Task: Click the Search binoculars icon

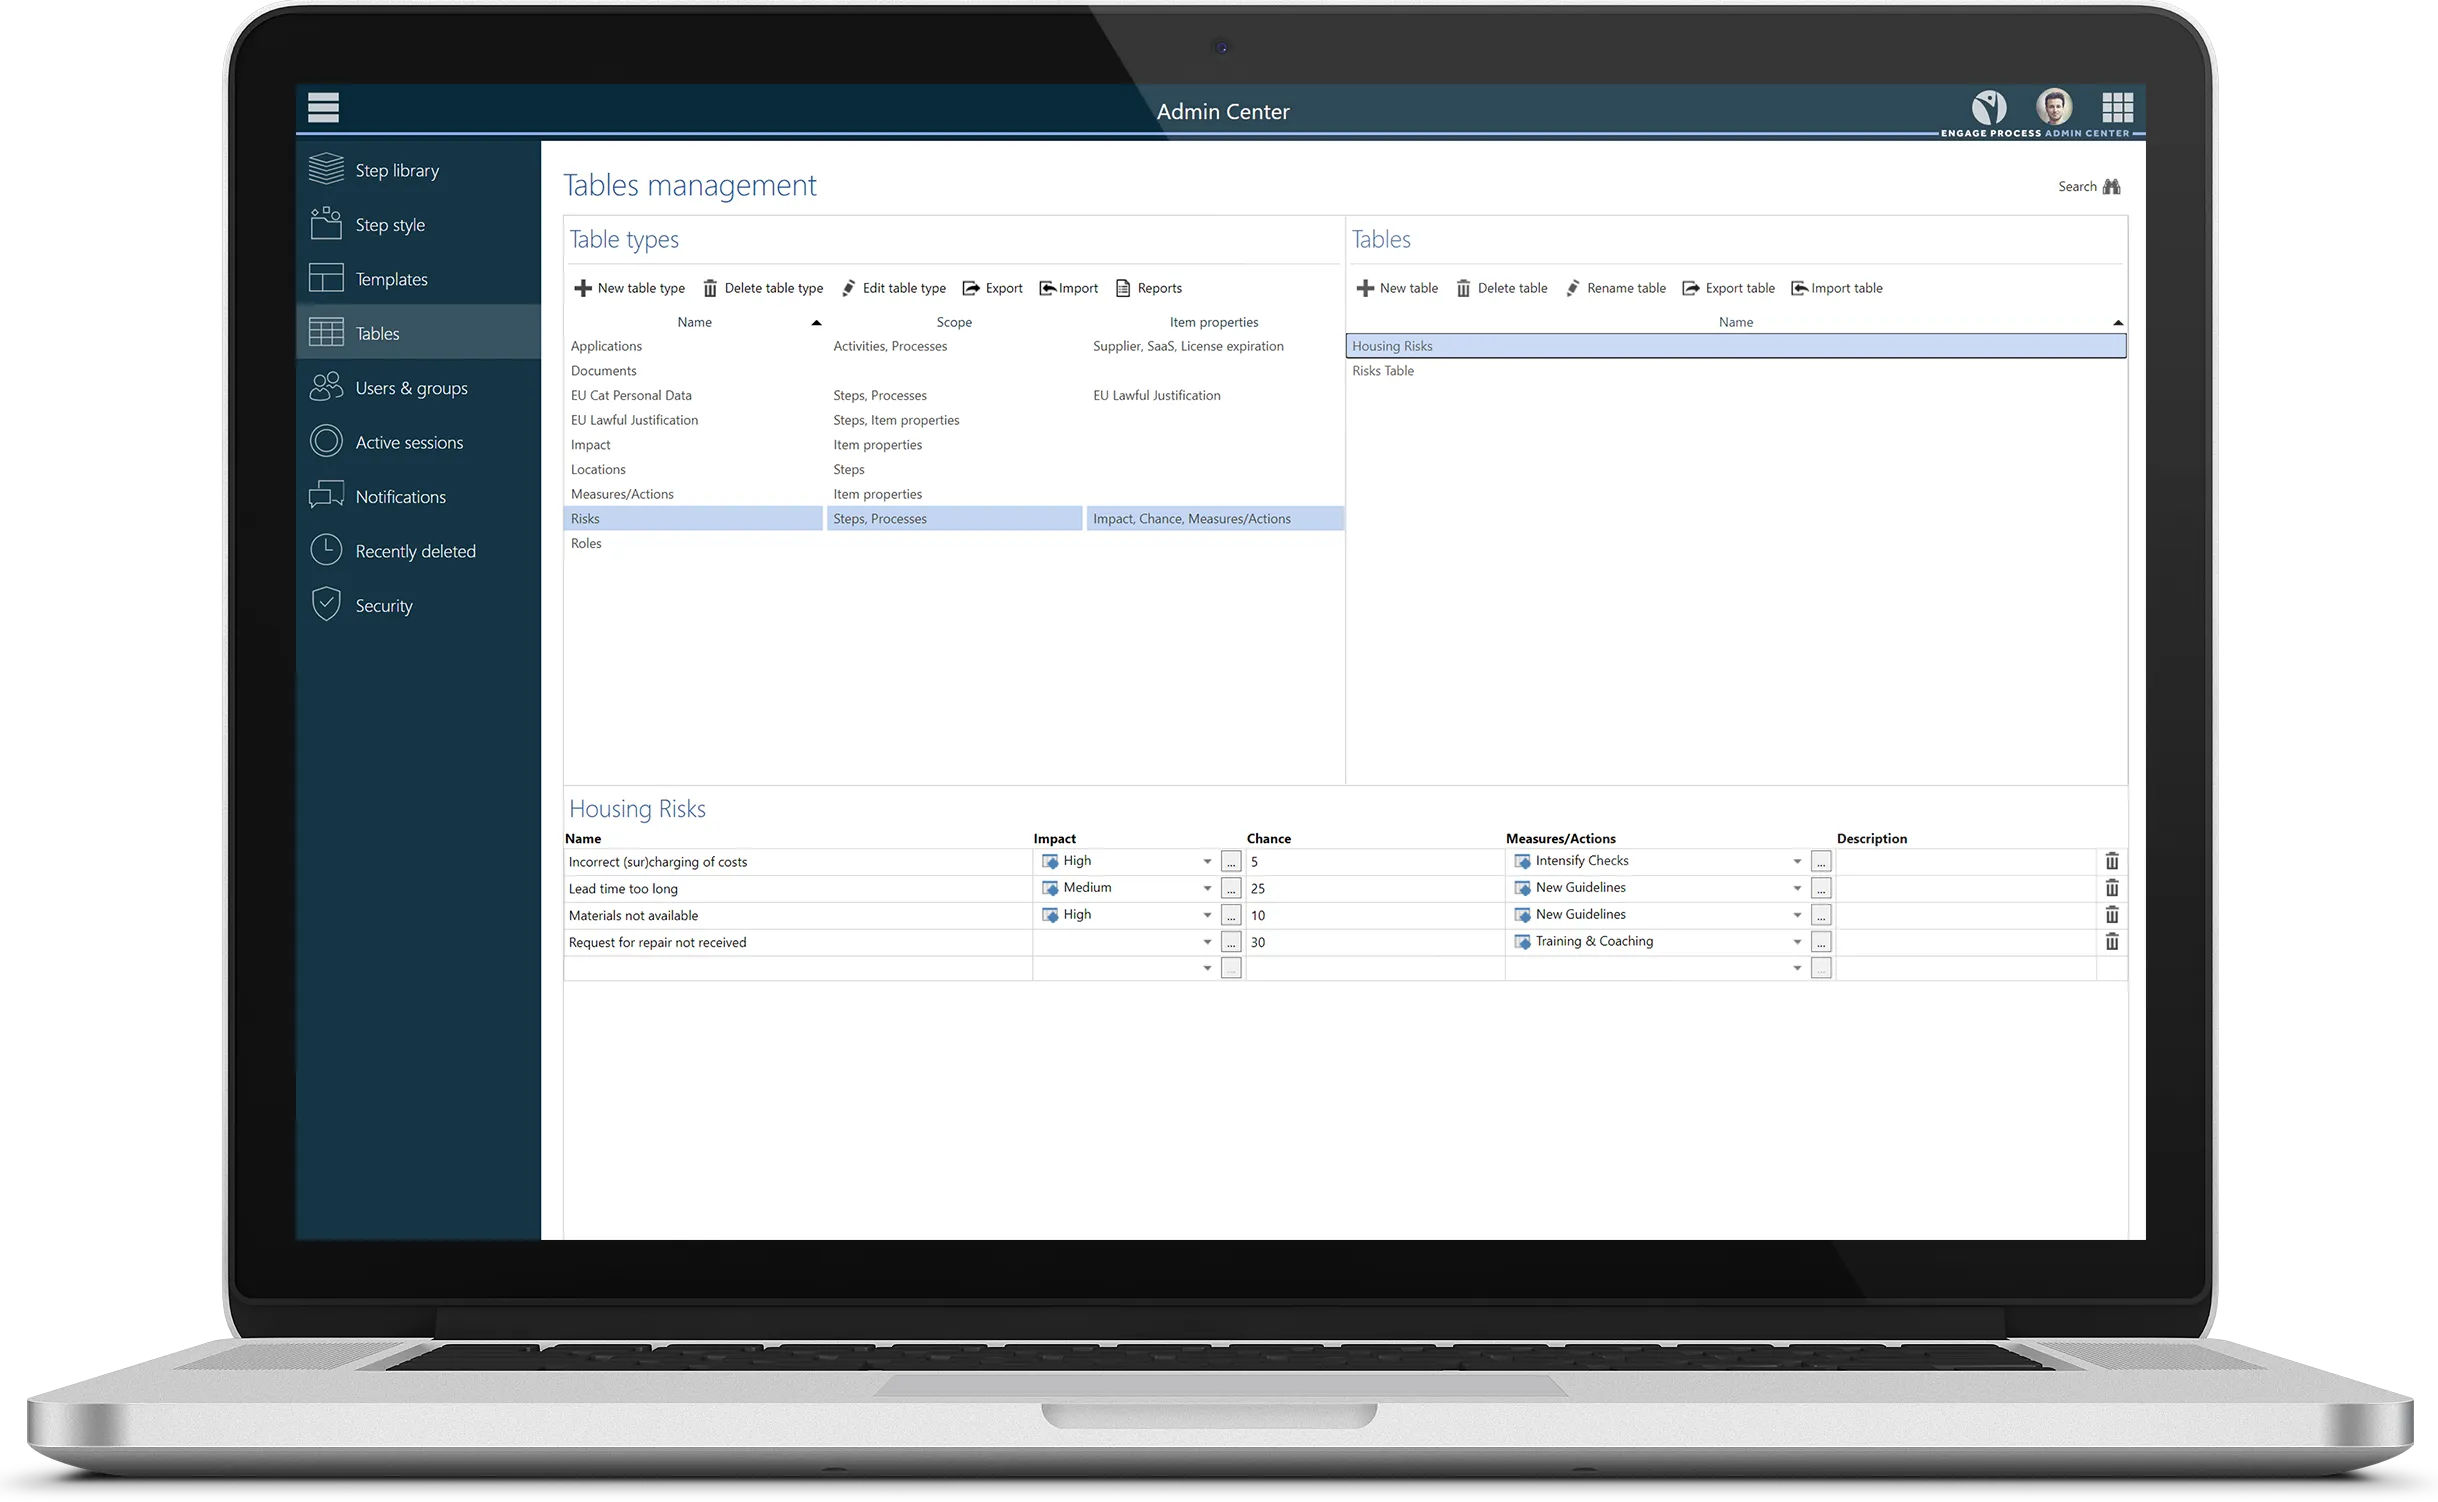Action: point(2111,187)
